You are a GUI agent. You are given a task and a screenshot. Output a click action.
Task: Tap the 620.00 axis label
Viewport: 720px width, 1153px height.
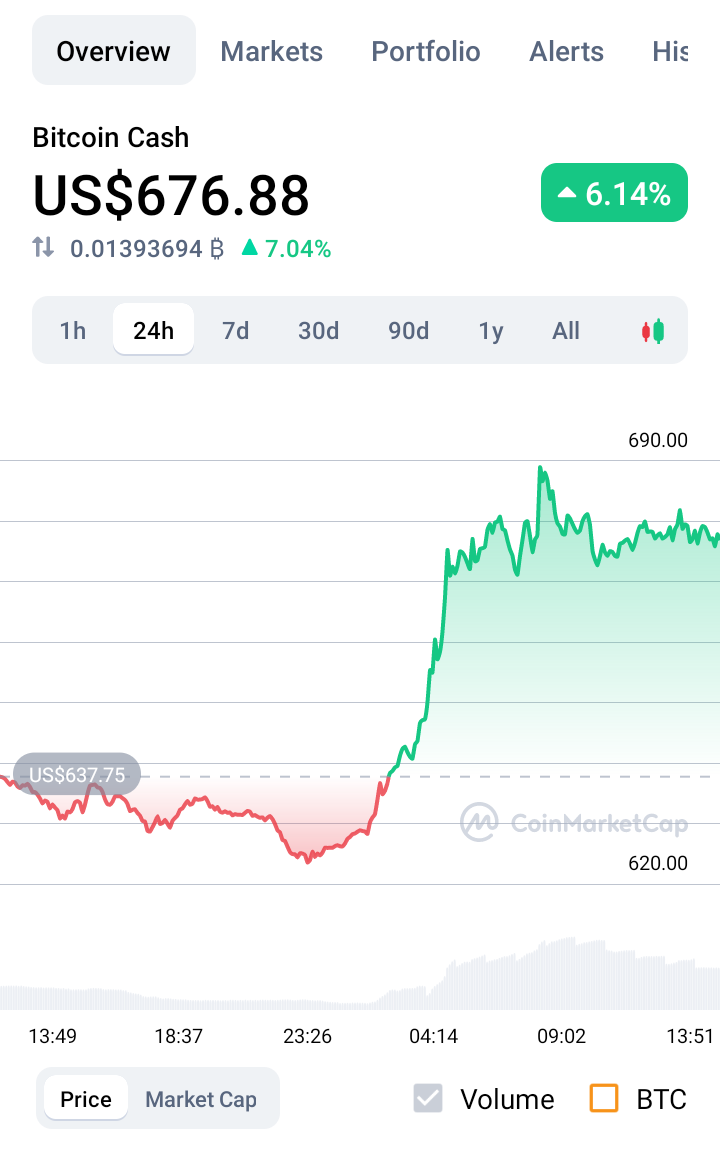[x=657, y=863]
